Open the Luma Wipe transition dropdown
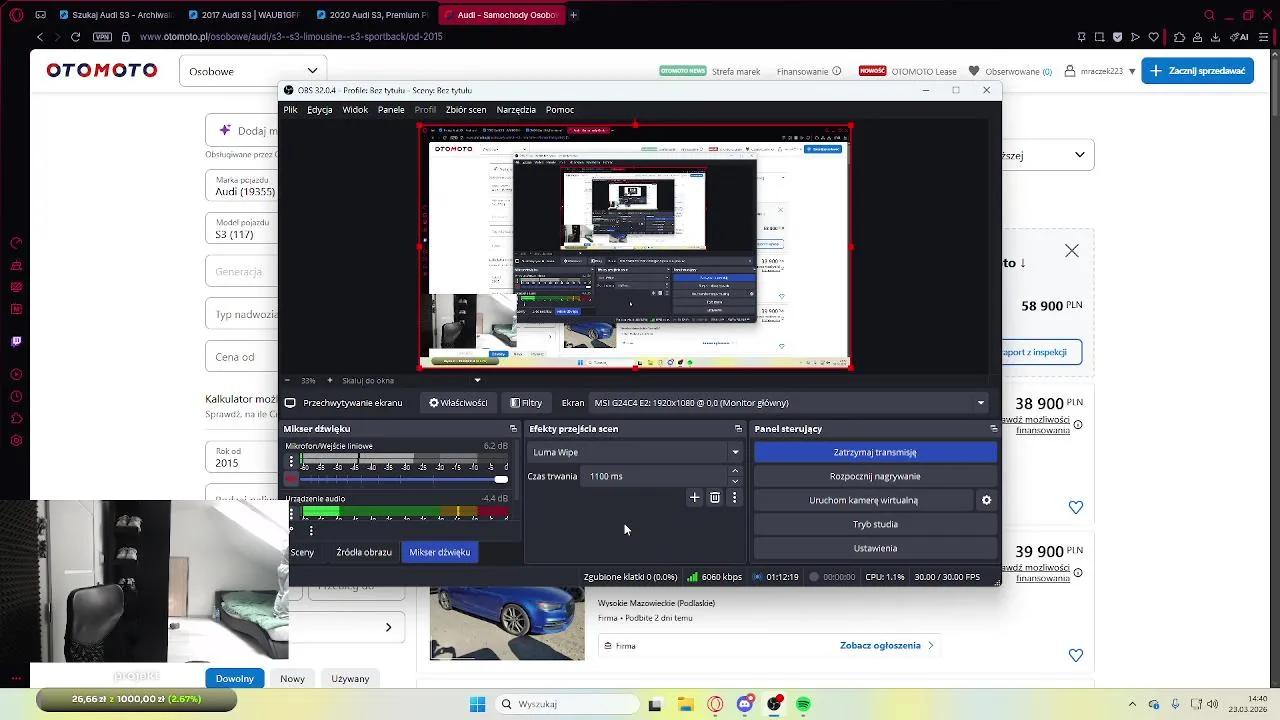The width and height of the screenshot is (1280, 720). (x=634, y=452)
